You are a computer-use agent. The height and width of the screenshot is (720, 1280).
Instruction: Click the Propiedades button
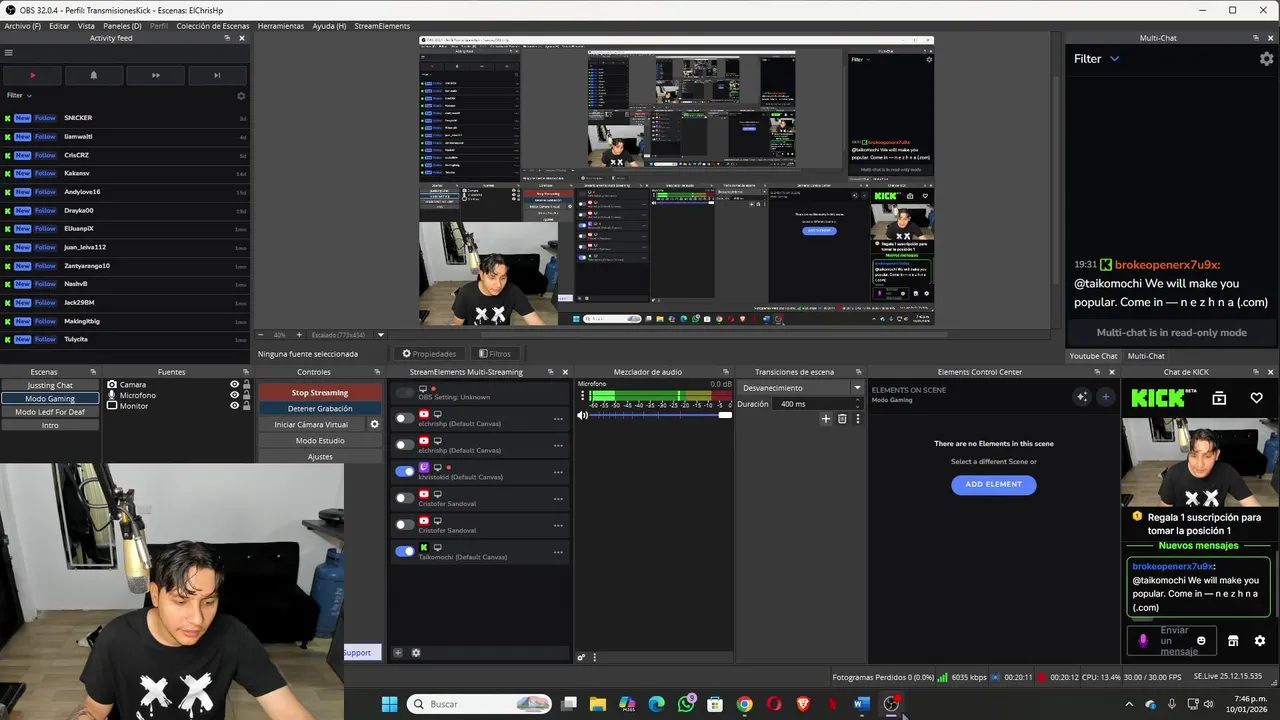coord(429,354)
